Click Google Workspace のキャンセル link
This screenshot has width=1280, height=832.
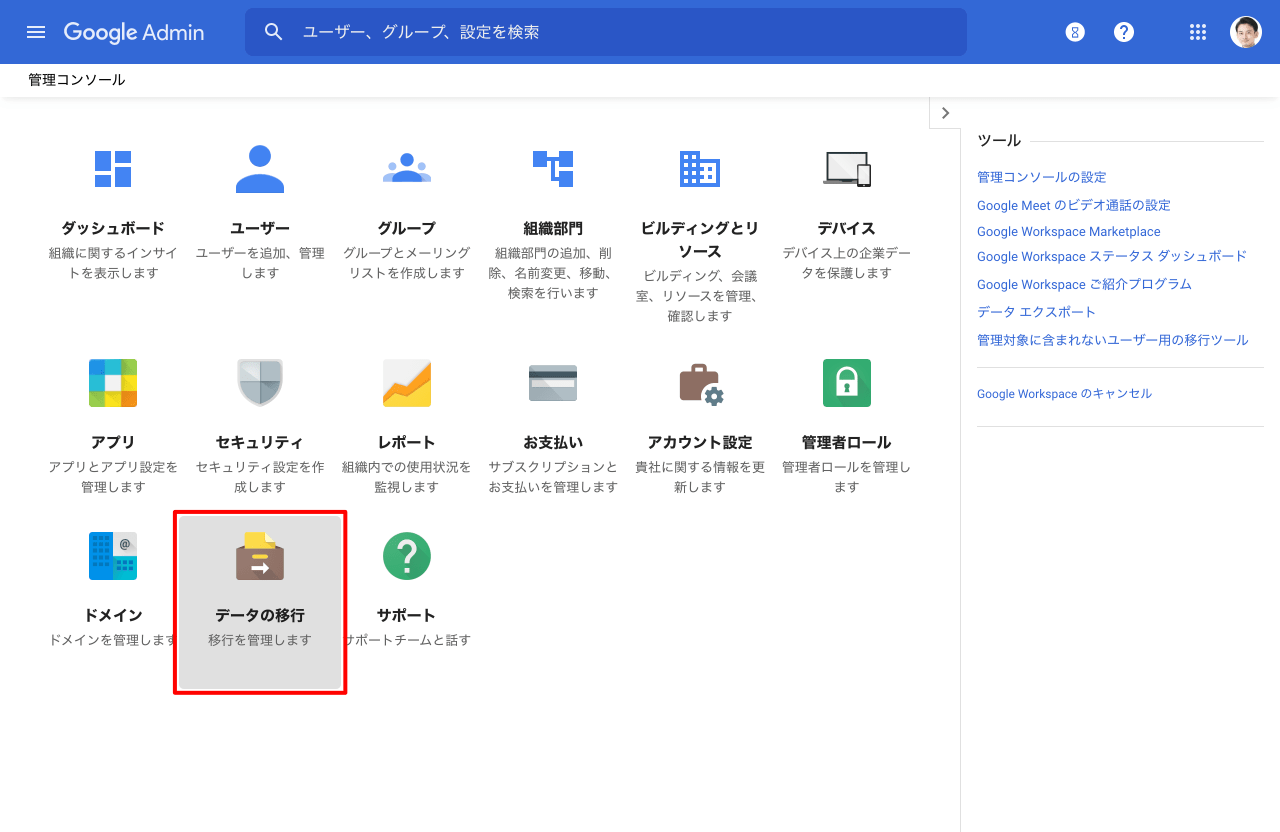1064,394
